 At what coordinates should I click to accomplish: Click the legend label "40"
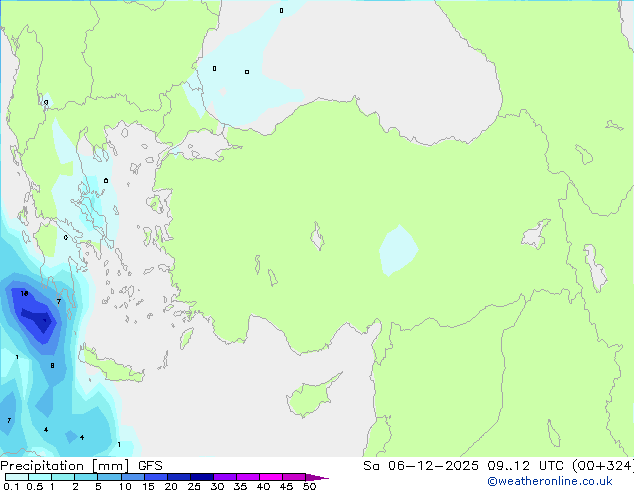263,486
